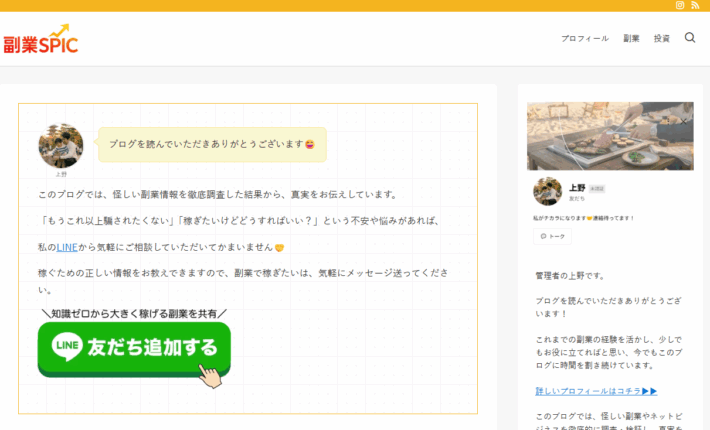Viewport: 710px width, 430px height.
Task: Click the トーク button in sidebar
Action: [552, 236]
